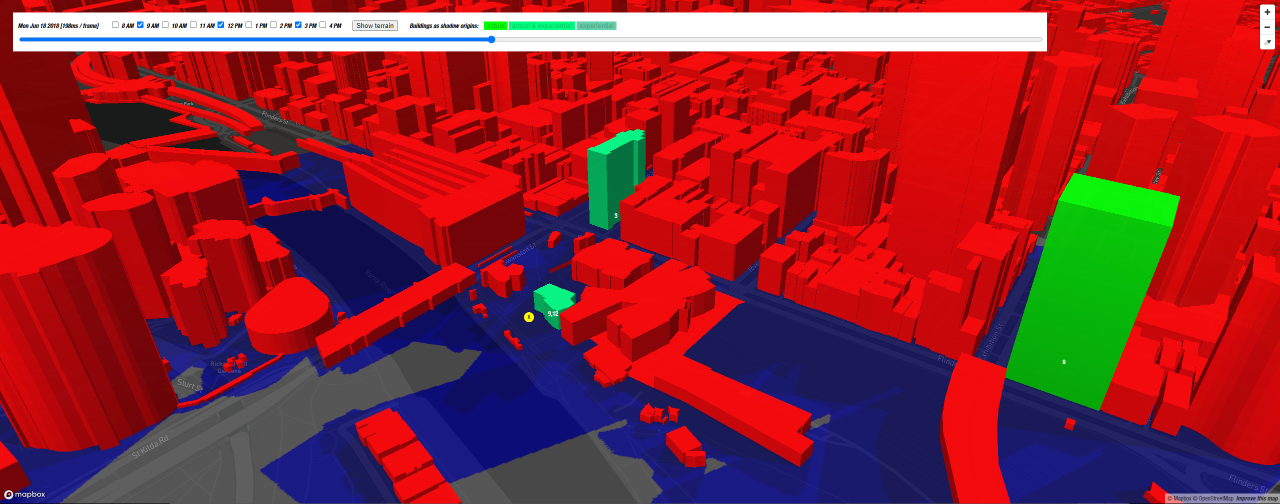Enable the 4 PM checkbox

323,25
